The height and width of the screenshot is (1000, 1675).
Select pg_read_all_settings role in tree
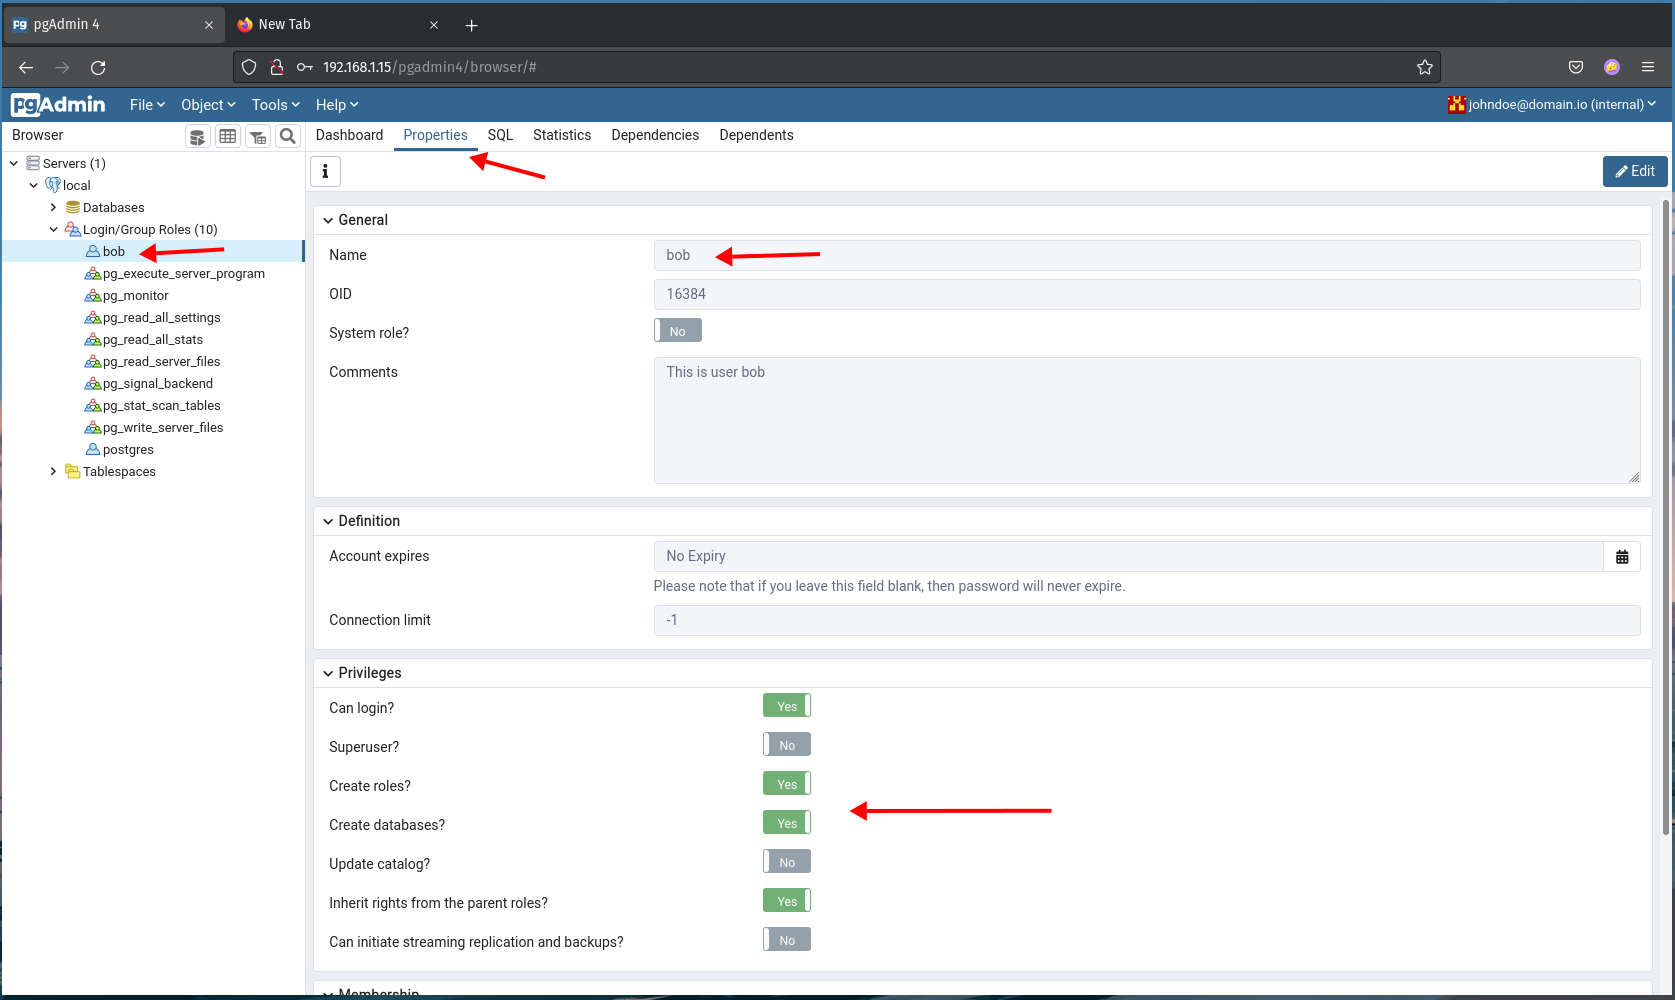(x=161, y=318)
